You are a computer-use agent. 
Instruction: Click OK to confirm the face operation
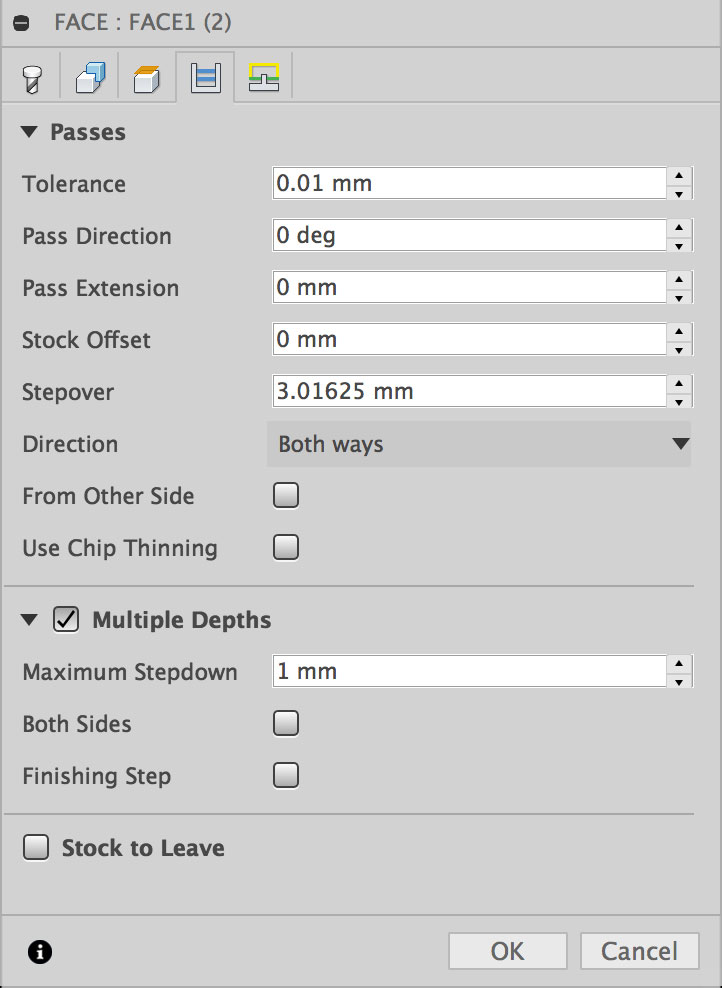[507, 951]
